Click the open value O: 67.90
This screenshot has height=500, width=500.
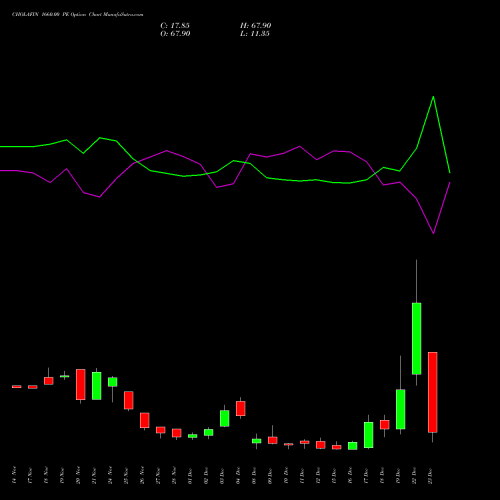(x=175, y=34)
